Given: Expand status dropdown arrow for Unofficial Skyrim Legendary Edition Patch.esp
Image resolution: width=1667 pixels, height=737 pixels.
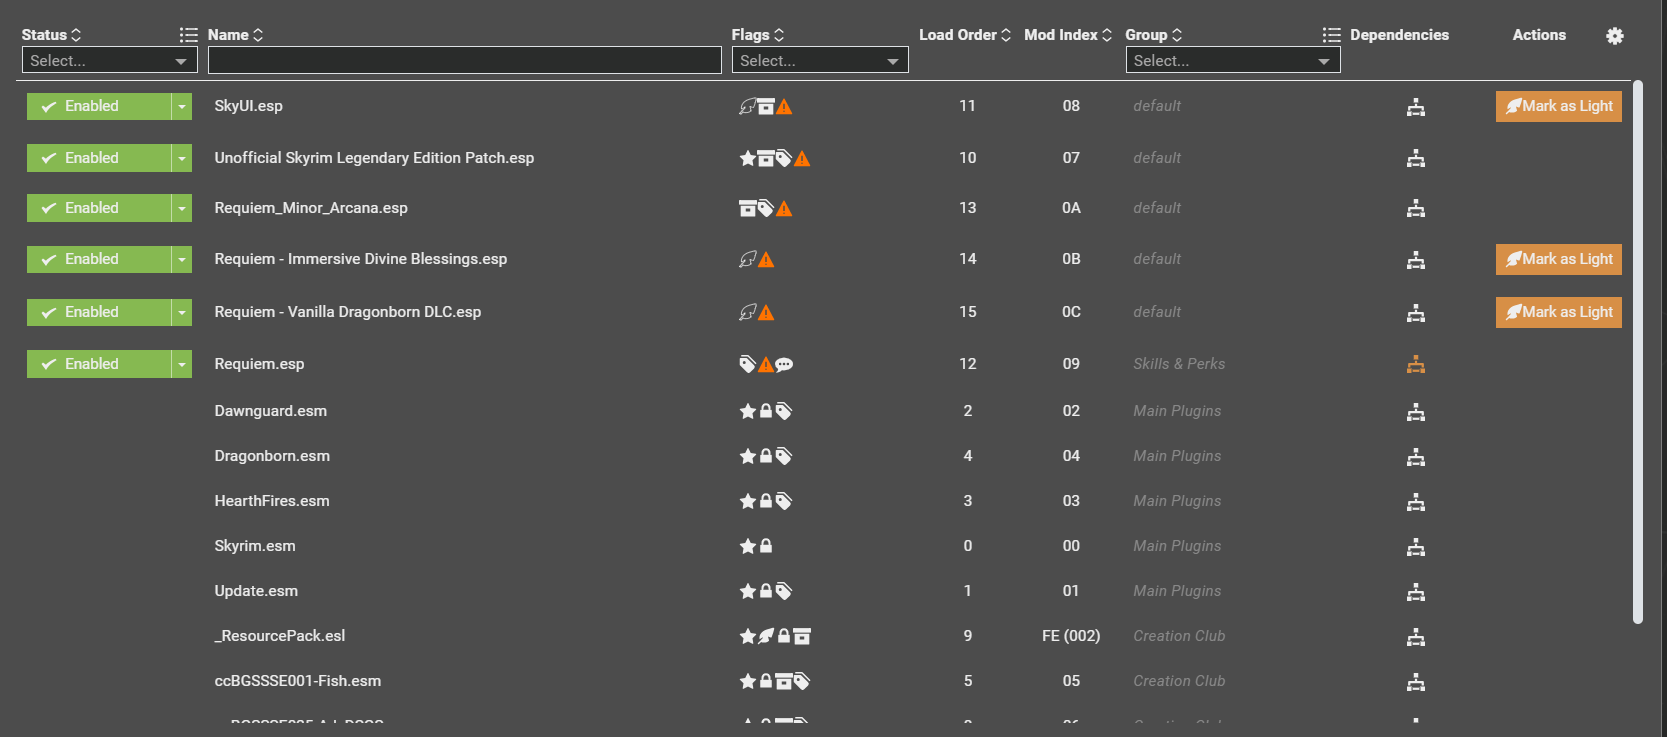Looking at the screenshot, I should coord(182,158).
